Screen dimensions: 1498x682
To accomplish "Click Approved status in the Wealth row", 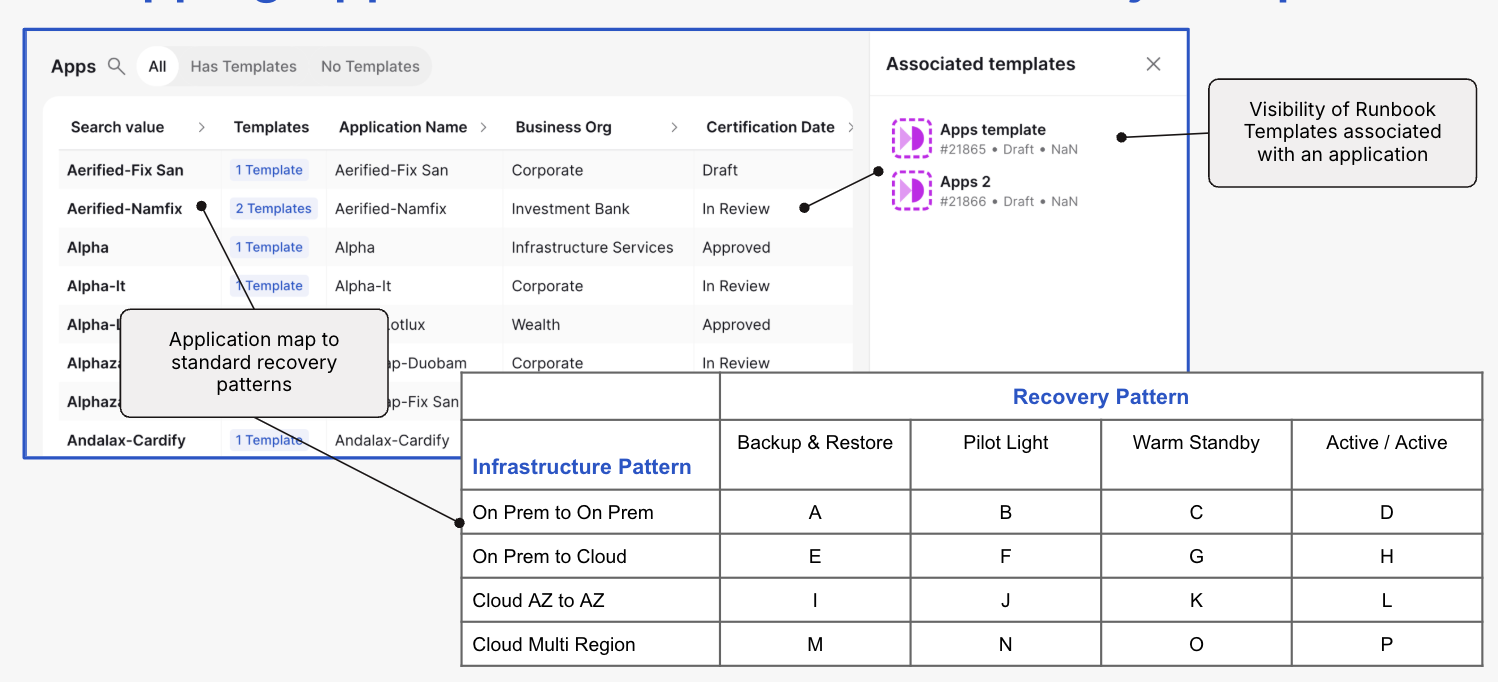I will pyautogui.click(x=736, y=325).
